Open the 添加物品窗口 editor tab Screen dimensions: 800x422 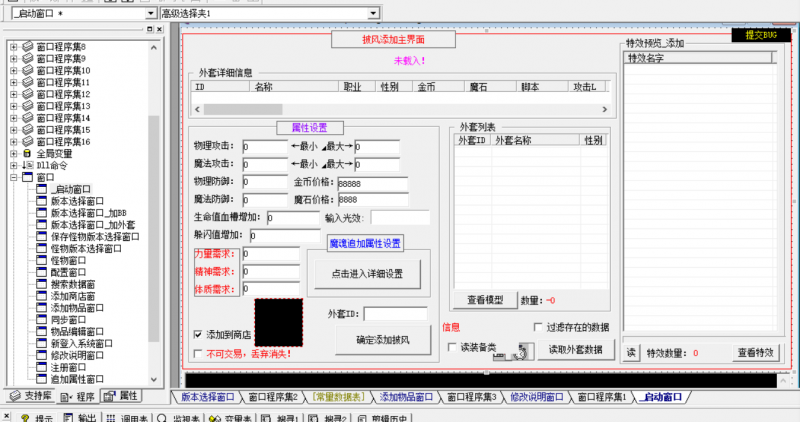pos(406,397)
